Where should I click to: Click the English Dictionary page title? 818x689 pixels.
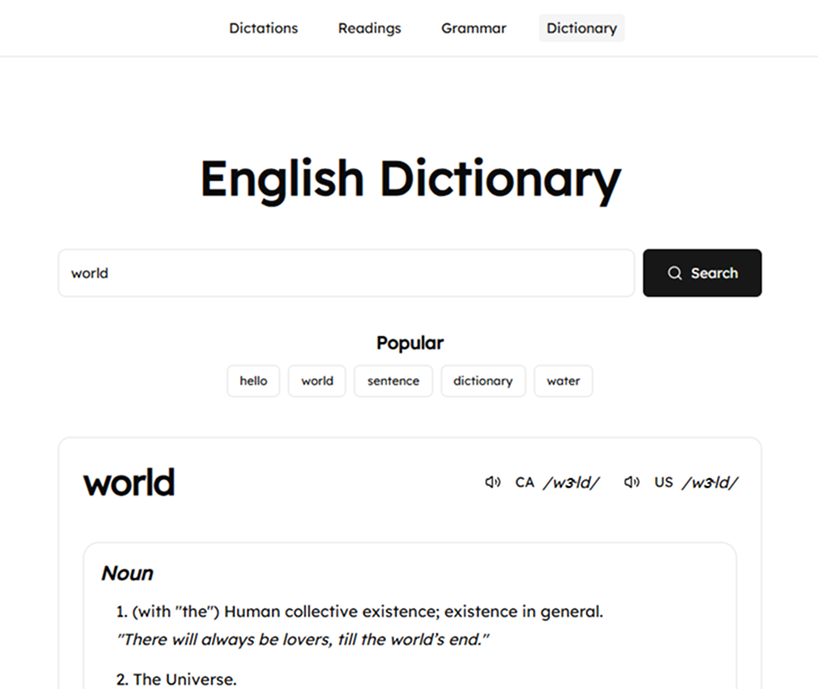tap(409, 179)
